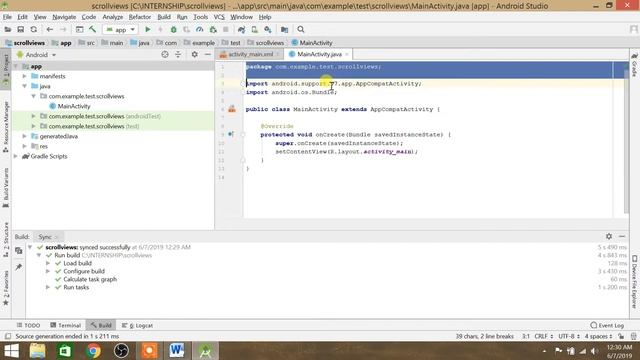Expand the manifests folder
This screenshot has width=640, height=360.
24,76
